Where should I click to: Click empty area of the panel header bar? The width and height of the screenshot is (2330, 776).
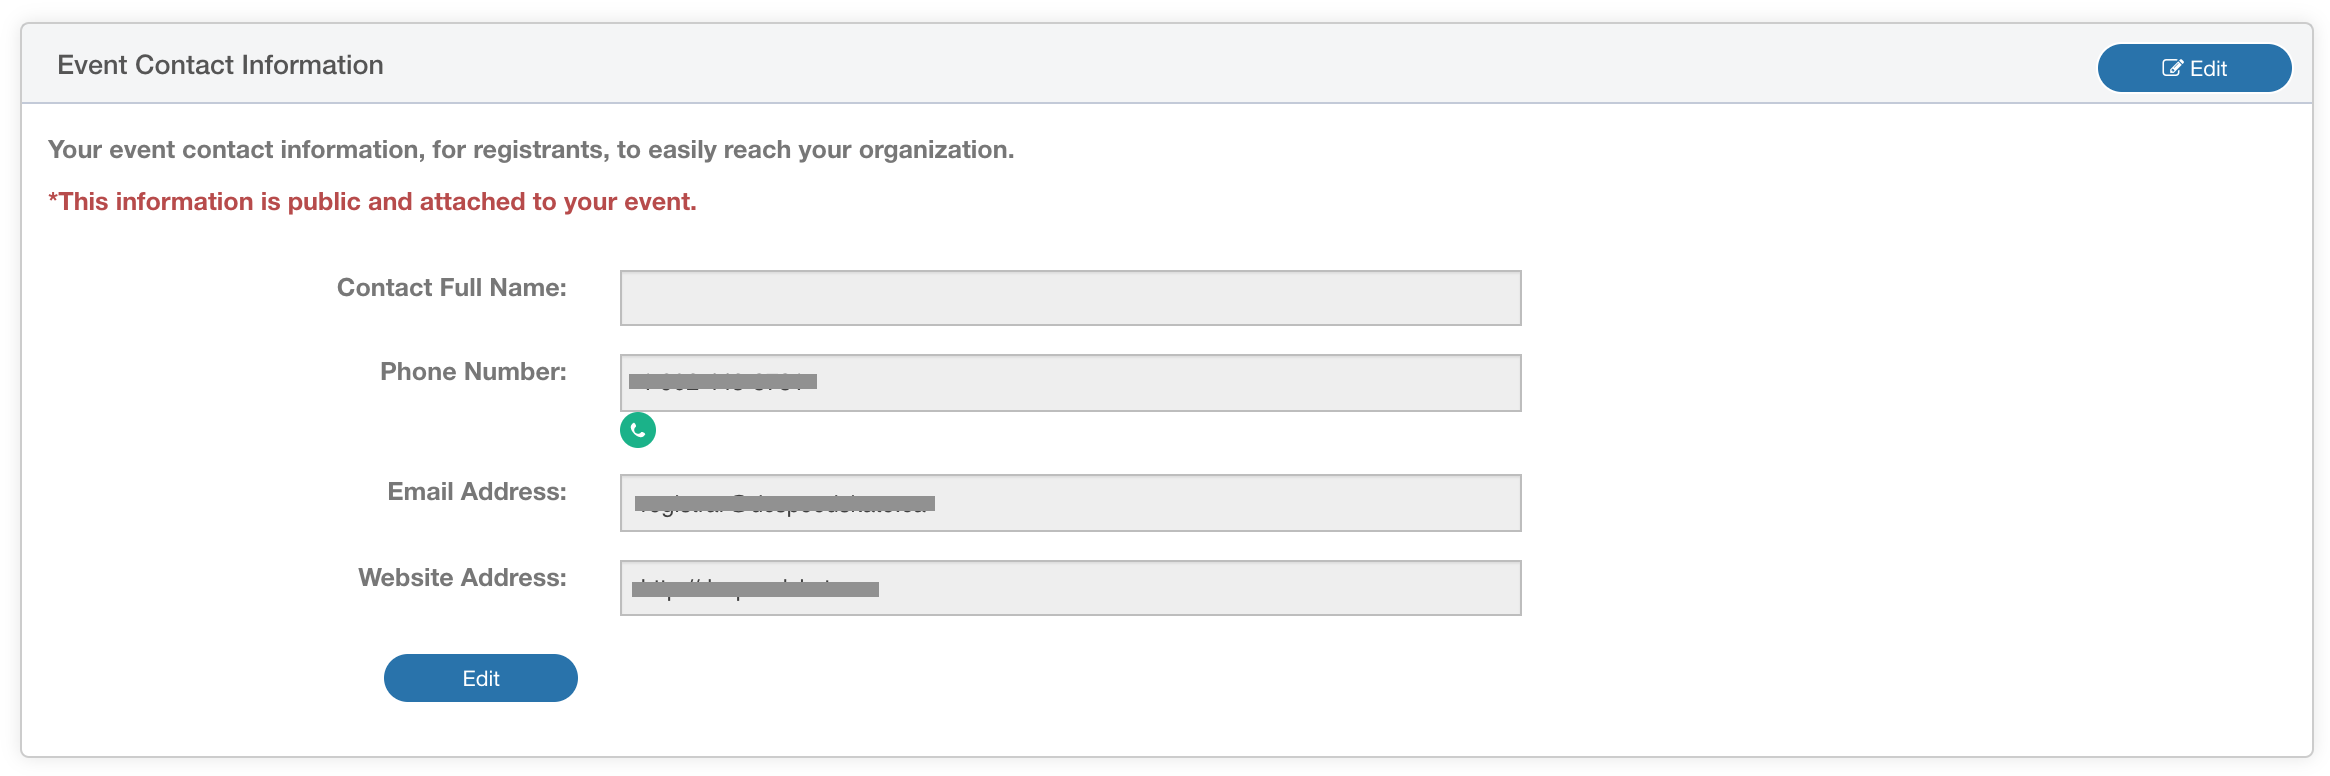pyautogui.click(x=1200, y=64)
